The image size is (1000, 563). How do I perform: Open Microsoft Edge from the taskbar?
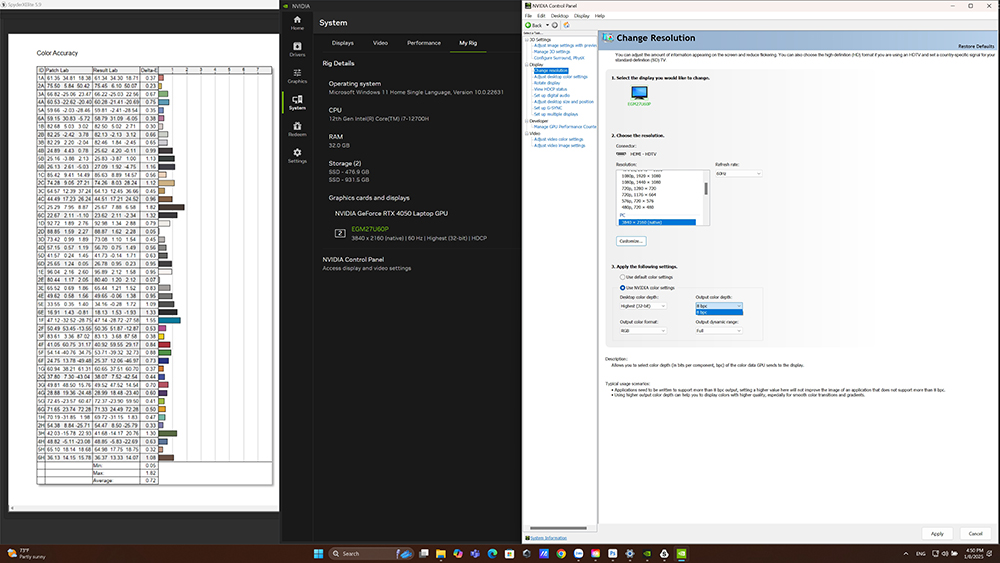[492, 553]
